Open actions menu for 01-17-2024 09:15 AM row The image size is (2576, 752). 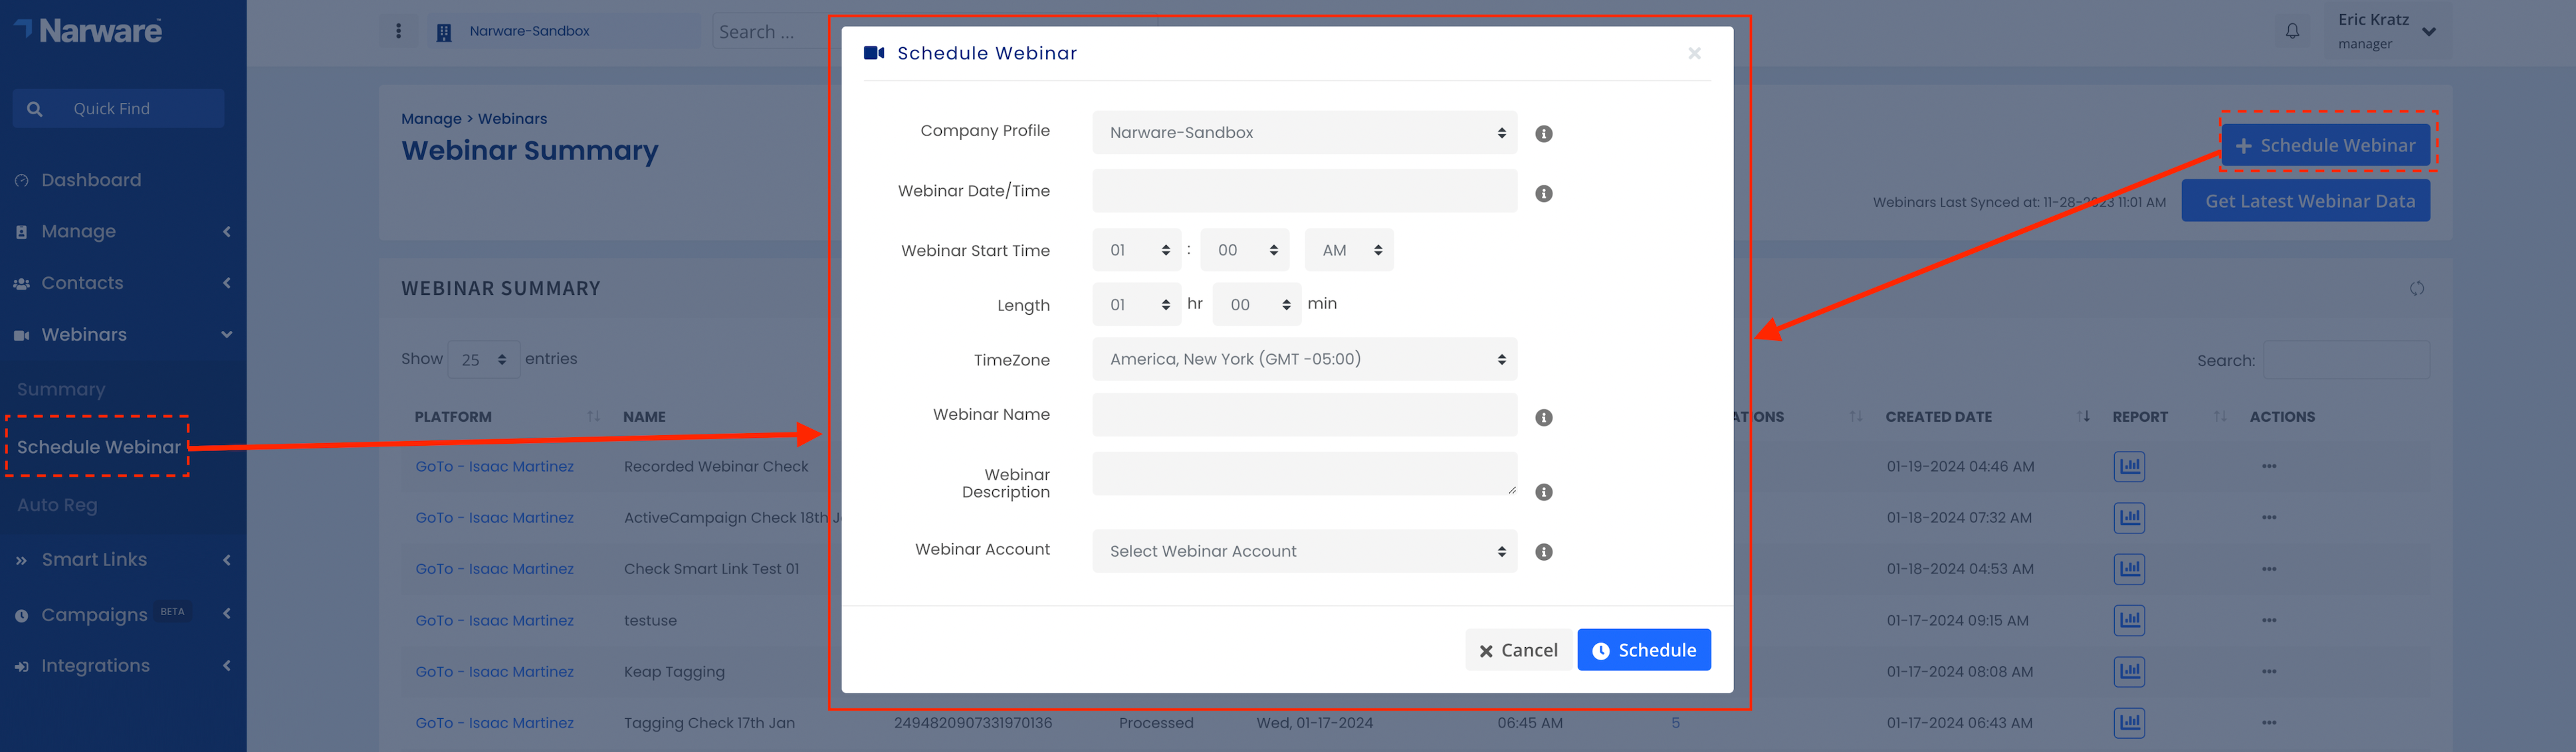[x=2269, y=620]
